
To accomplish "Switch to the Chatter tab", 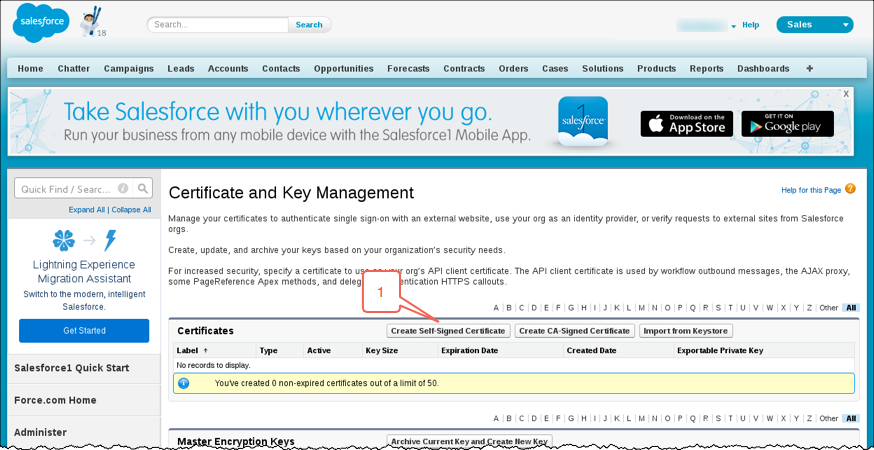I will [74, 69].
